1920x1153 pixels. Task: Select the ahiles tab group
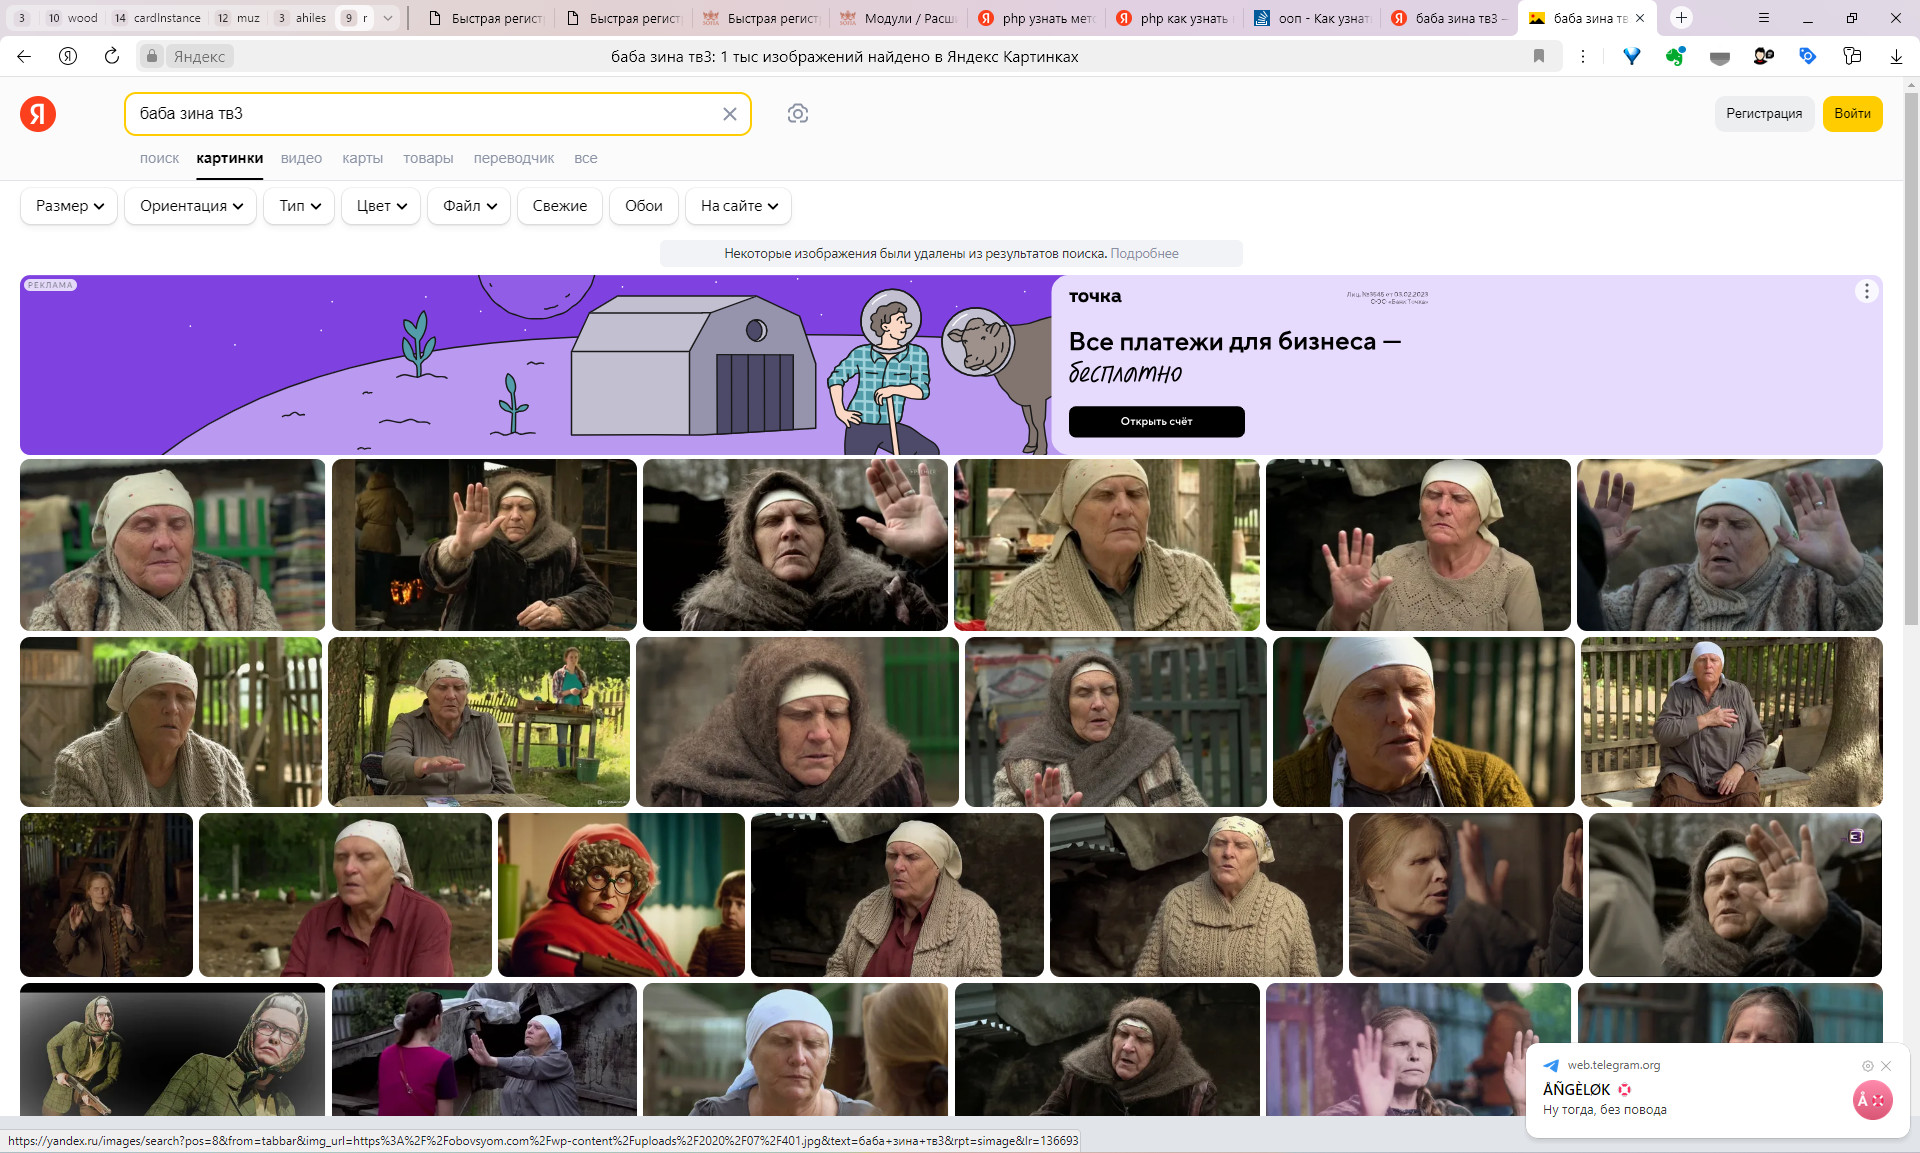[x=301, y=18]
